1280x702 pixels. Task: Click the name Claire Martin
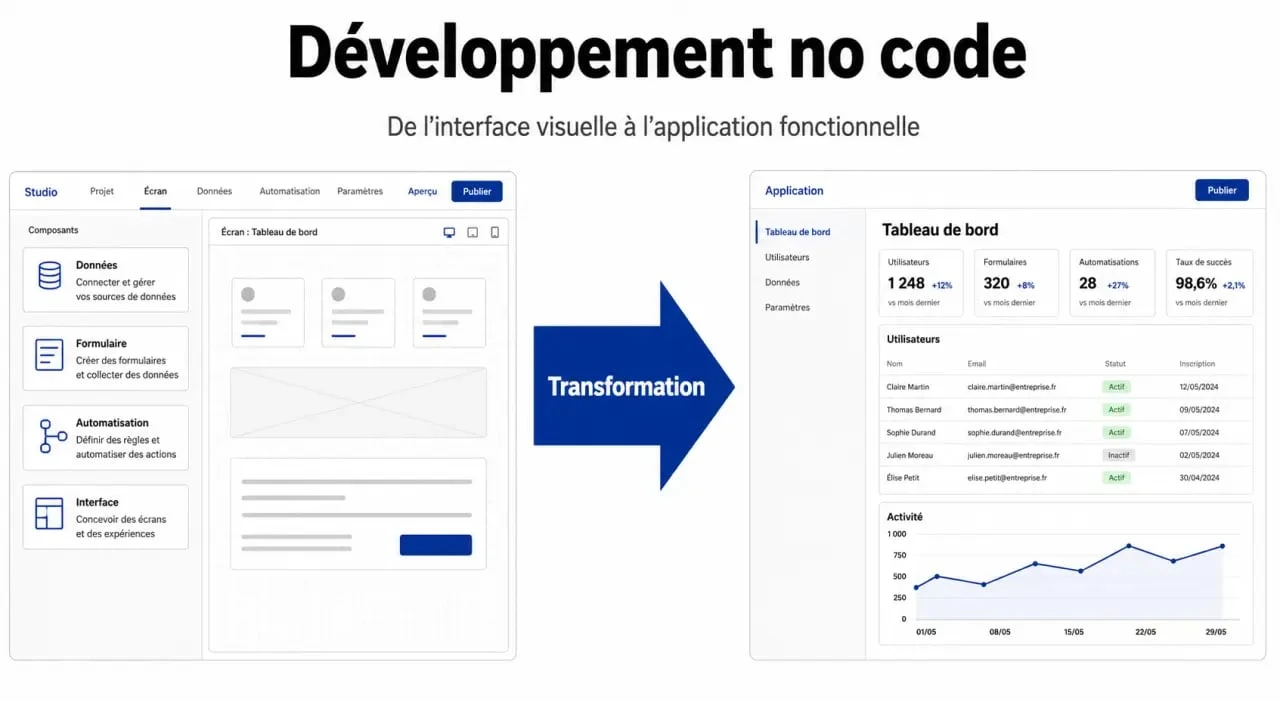coord(908,387)
